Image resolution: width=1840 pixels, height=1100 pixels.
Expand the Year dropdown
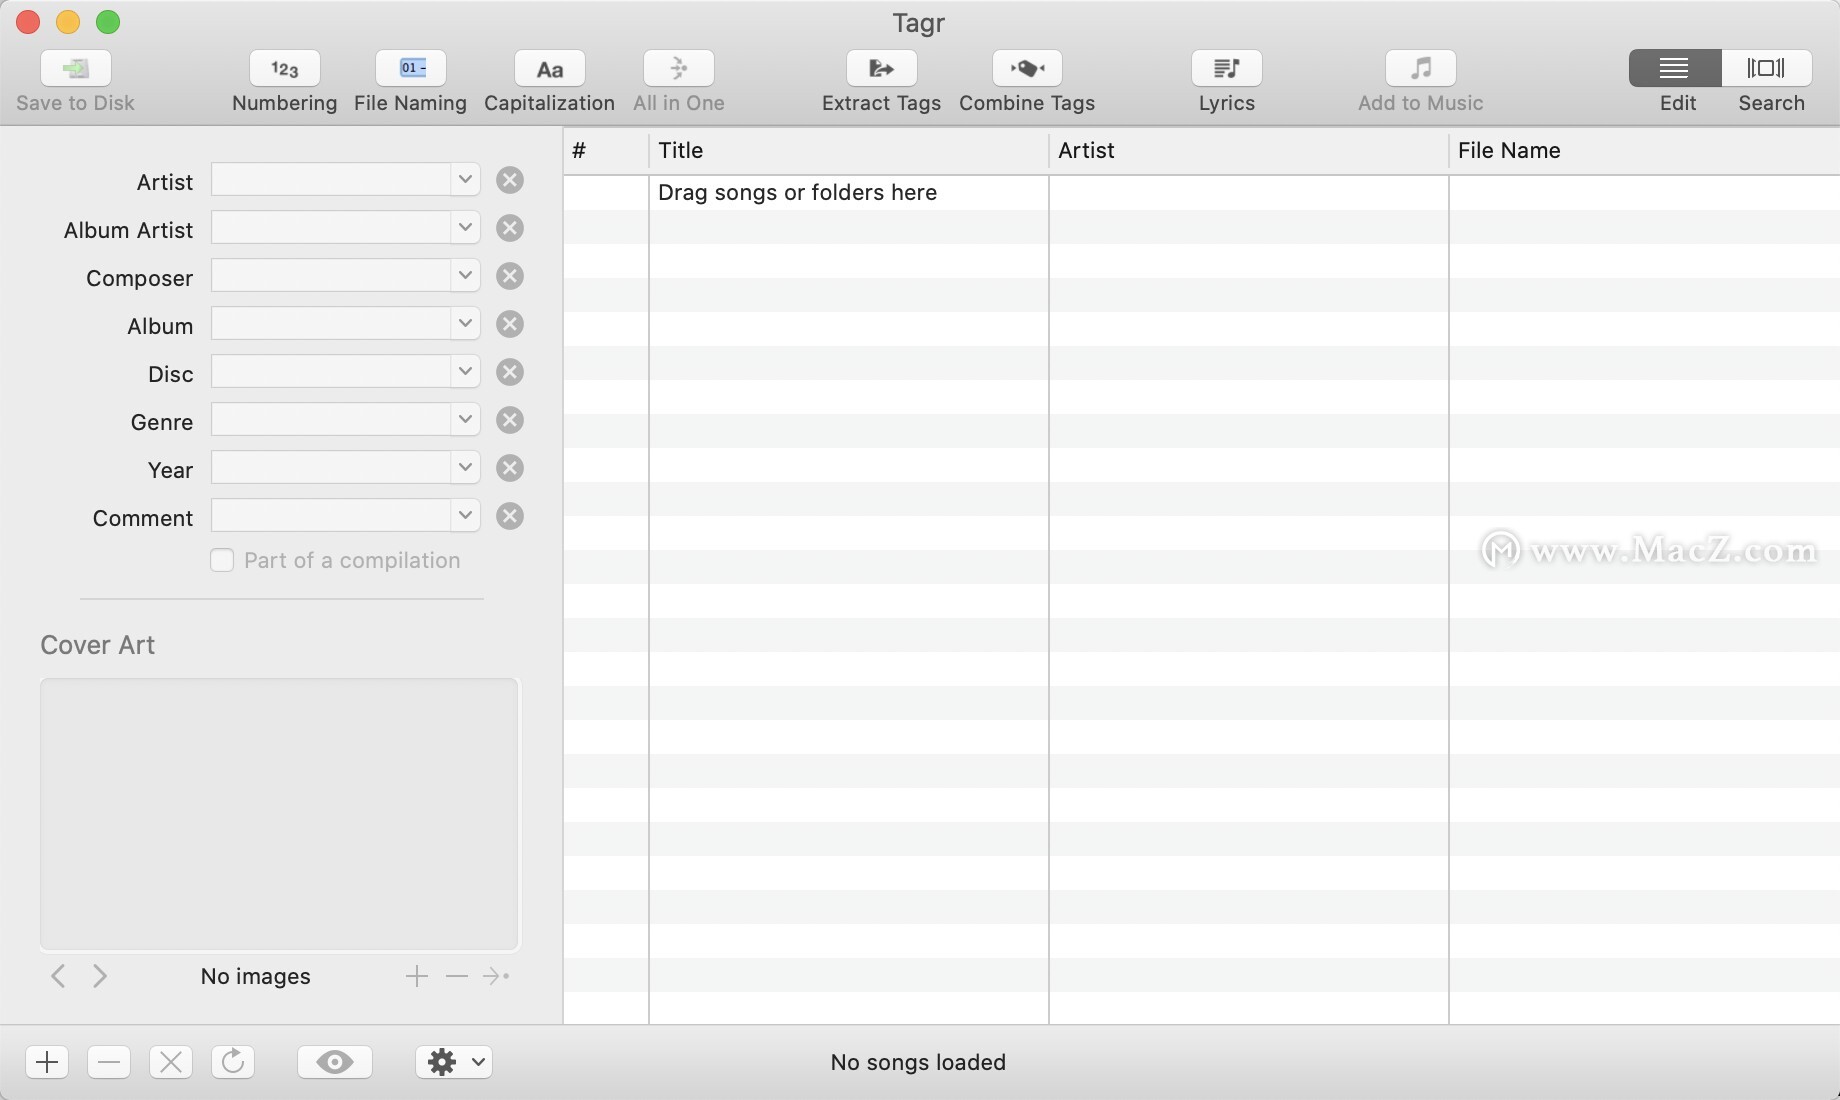point(465,468)
